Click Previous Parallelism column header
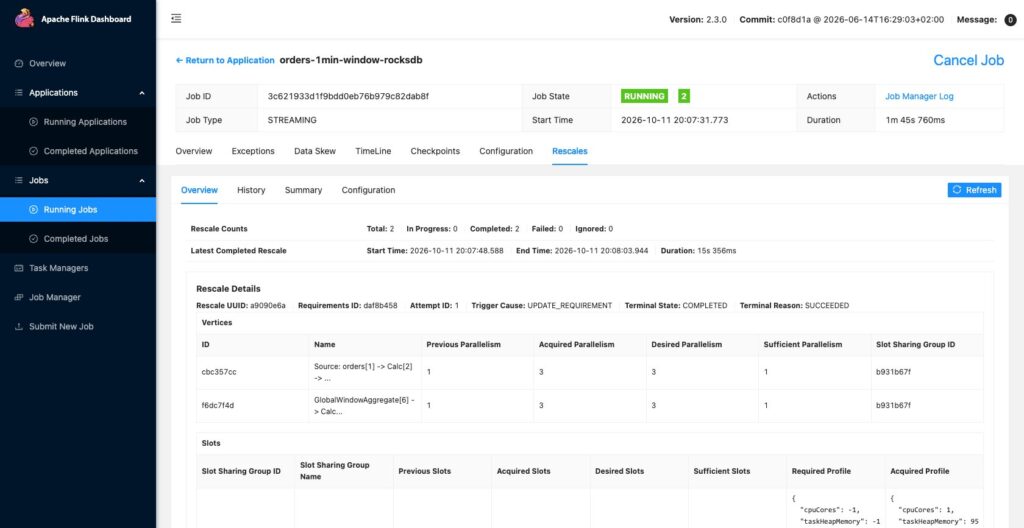 pos(464,344)
